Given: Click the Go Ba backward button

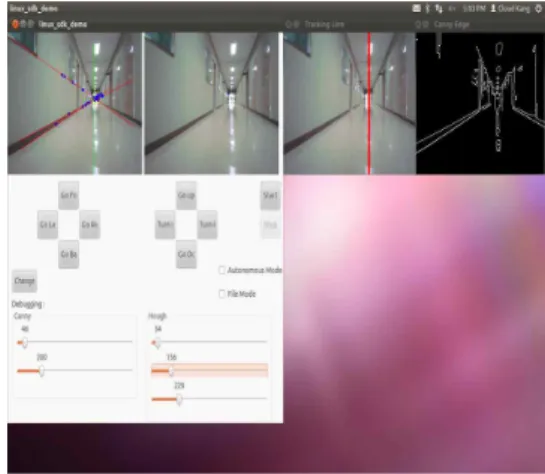Looking at the screenshot, I should click(69, 254).
